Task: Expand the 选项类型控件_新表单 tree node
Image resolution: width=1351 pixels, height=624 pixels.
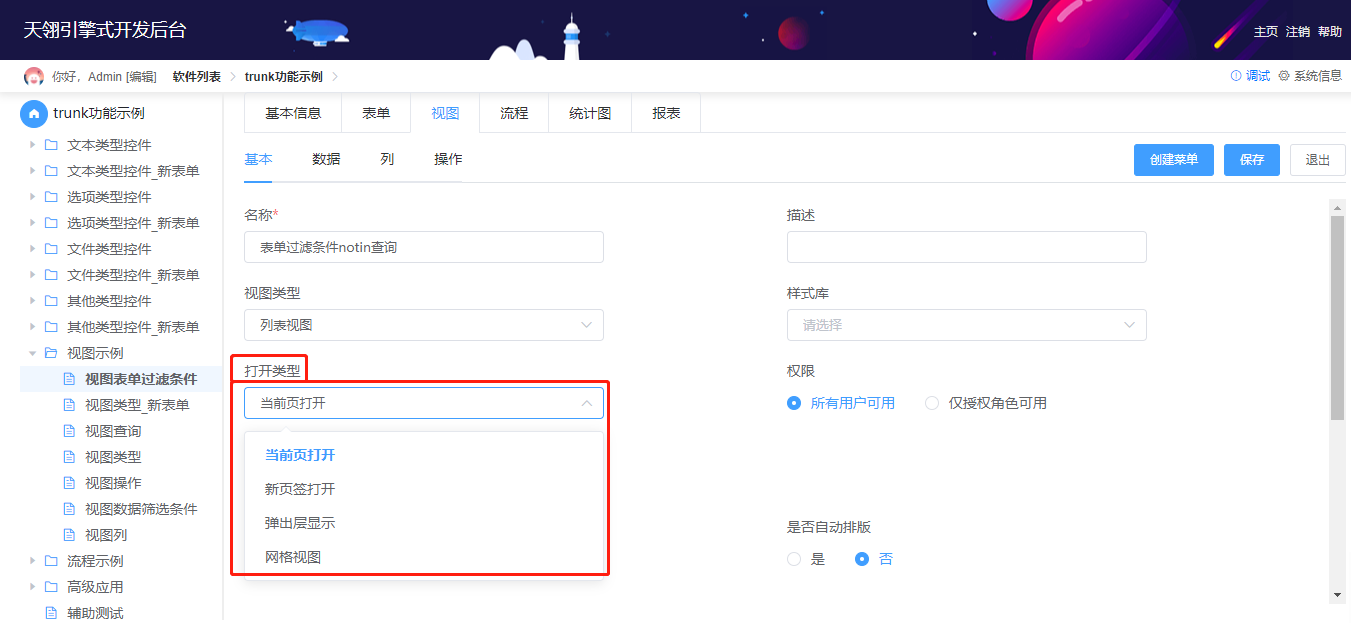Action: pyautogui.click(x=32, y=223)
